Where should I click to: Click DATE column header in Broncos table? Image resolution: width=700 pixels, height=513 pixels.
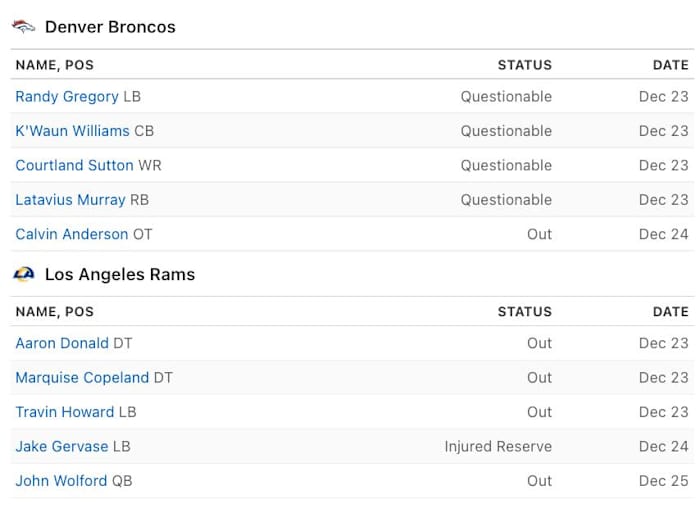coord(670,65)
